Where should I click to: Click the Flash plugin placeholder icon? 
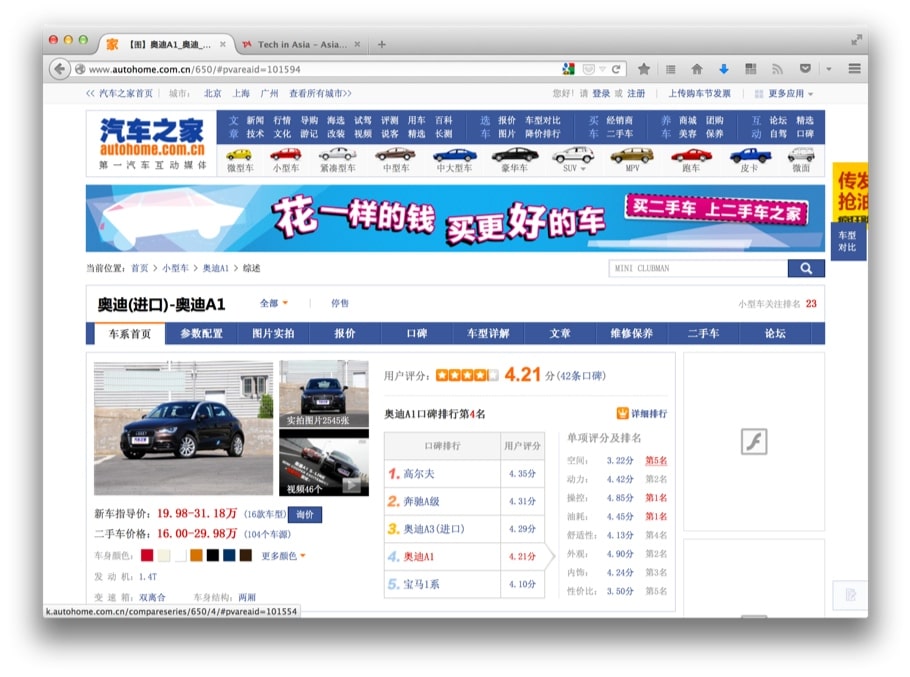click(x=754, y=441)
